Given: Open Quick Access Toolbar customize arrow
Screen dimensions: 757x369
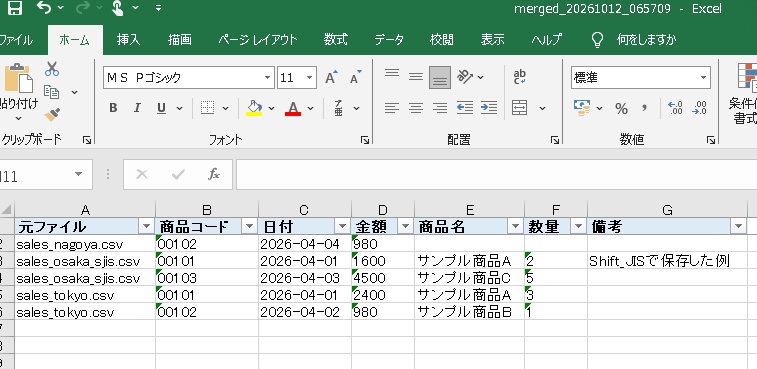Looking at the screenshot, I should (x=159, y=8).
